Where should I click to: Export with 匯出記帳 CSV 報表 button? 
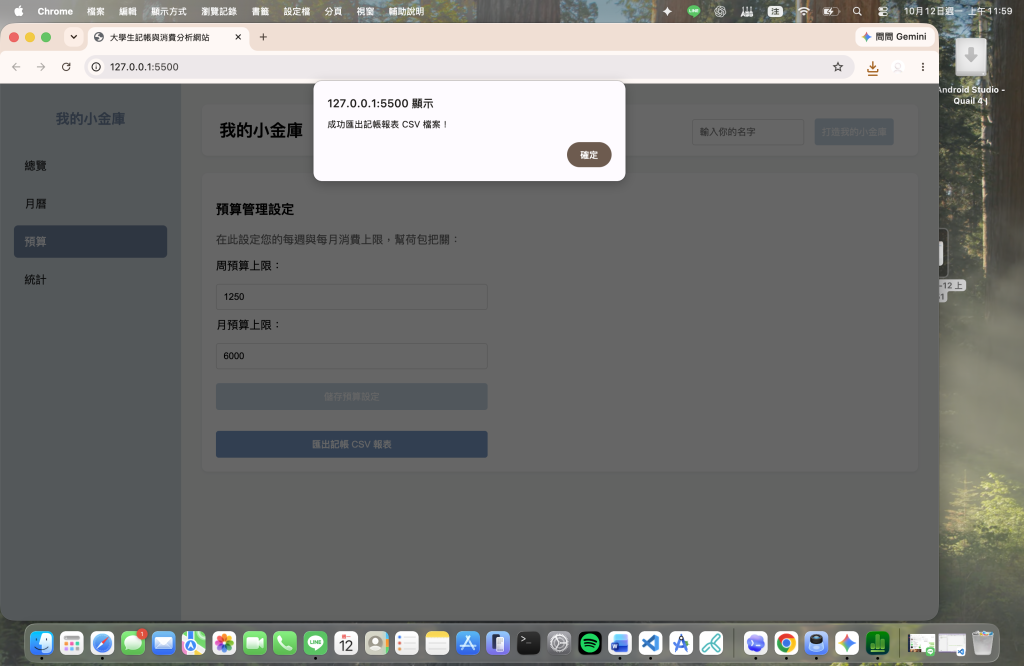point(351,444)
